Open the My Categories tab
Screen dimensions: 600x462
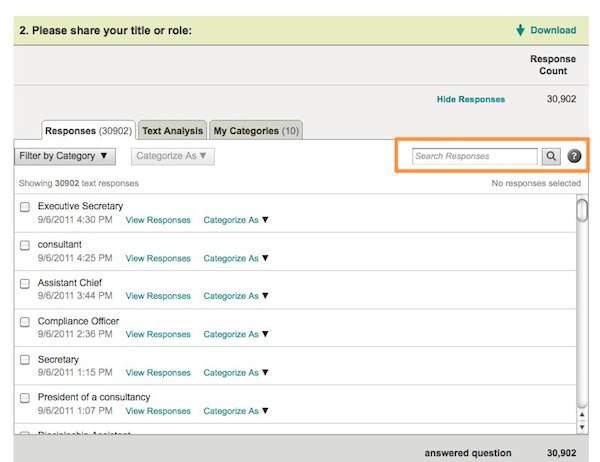(256, 131)
